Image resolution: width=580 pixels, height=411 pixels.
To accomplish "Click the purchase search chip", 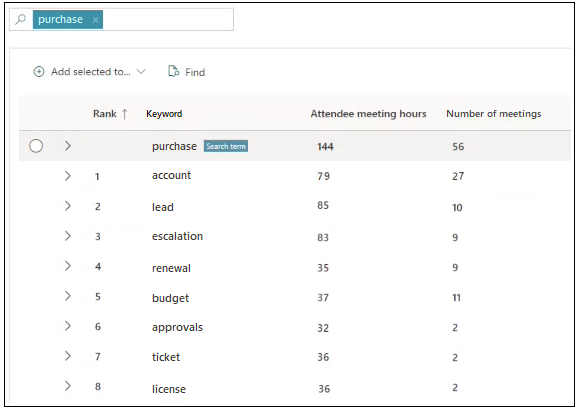I will click(x=68, y=19).
